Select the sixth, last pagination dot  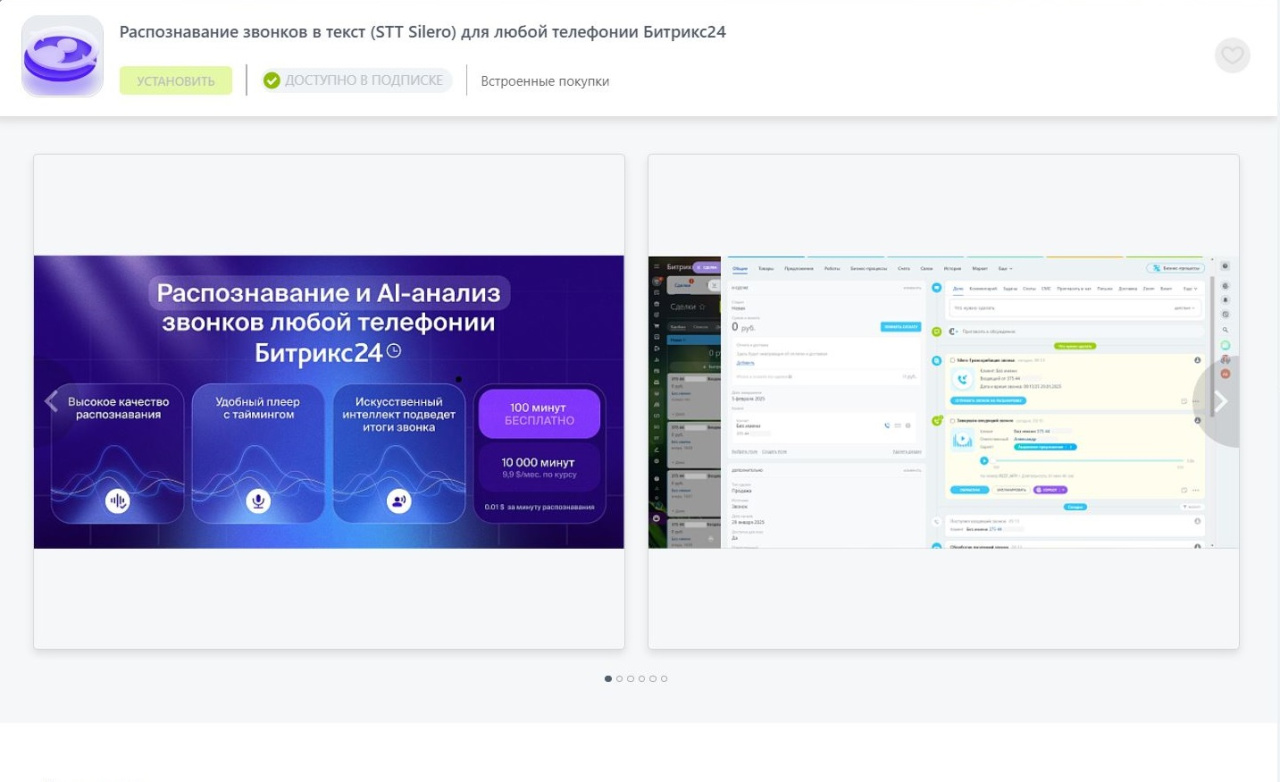(664, 679)
